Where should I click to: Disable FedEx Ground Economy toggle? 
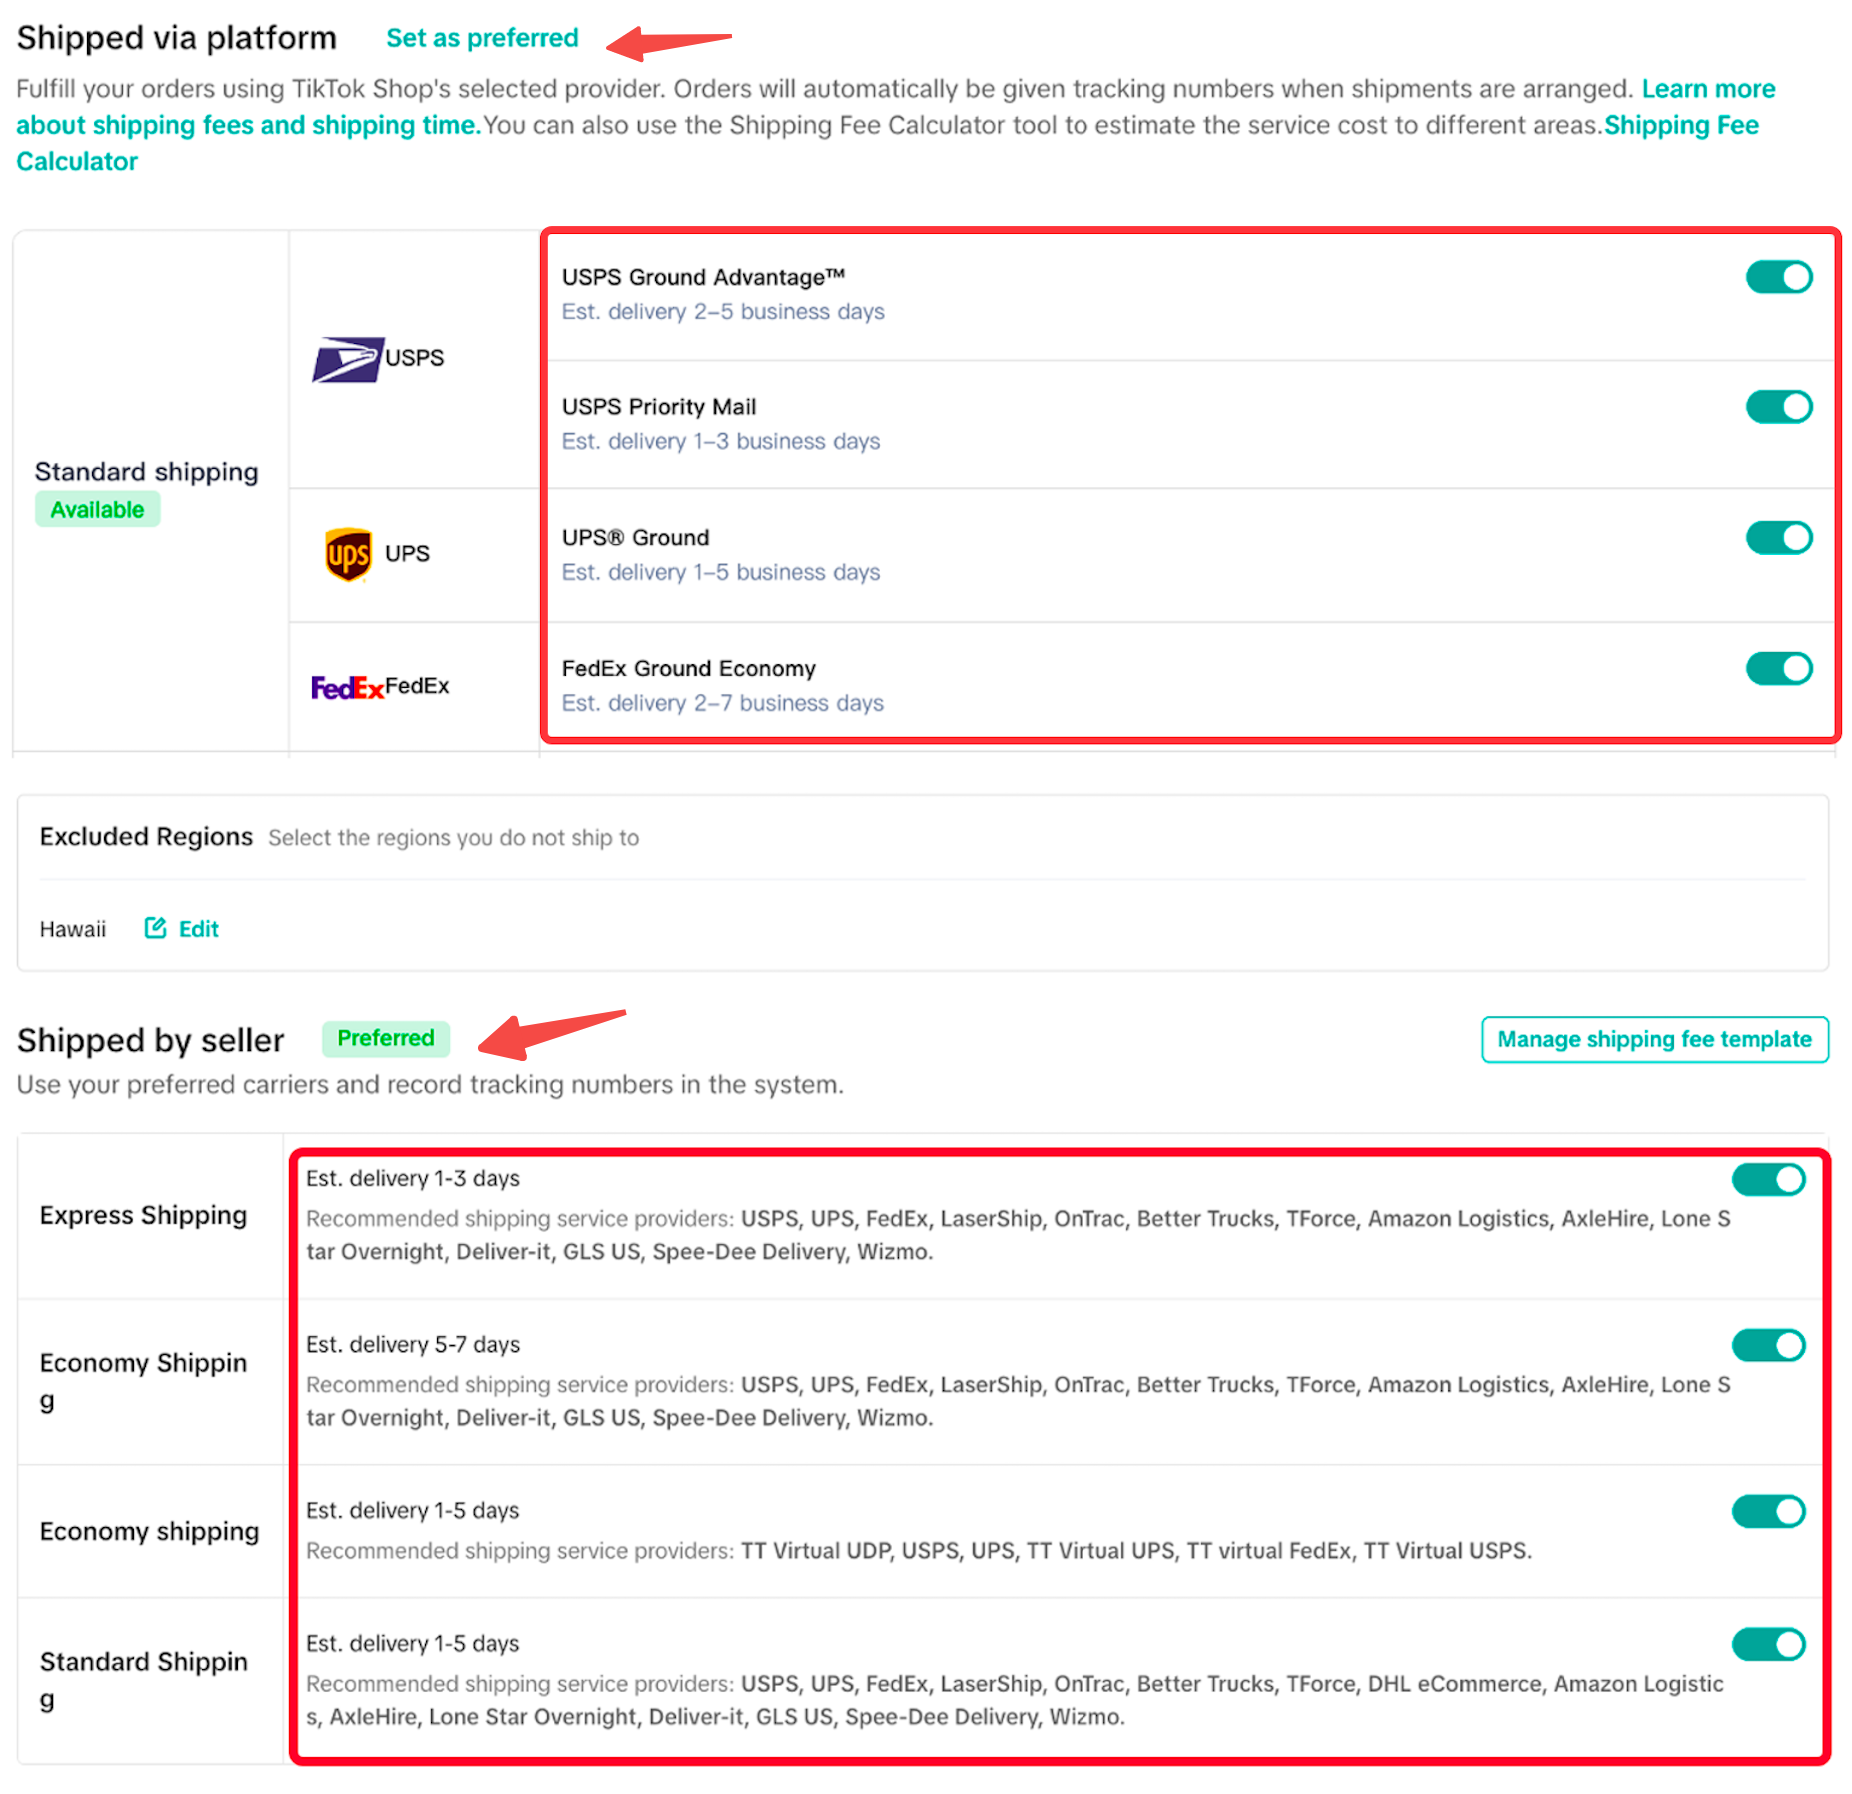pyautogui.click(x=1778, y=669)
